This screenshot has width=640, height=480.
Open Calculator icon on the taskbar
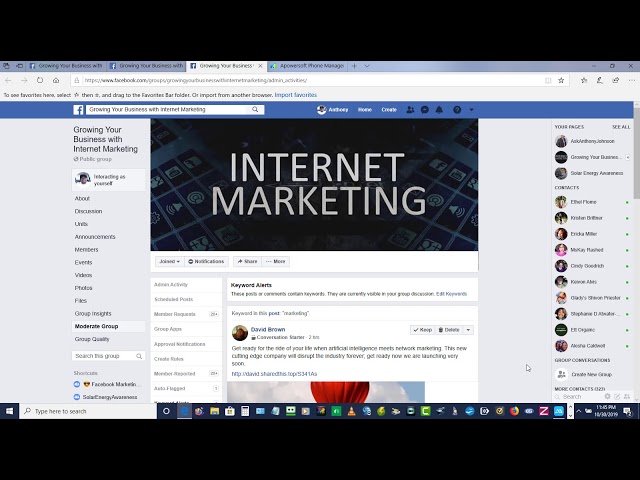(245, 411)
